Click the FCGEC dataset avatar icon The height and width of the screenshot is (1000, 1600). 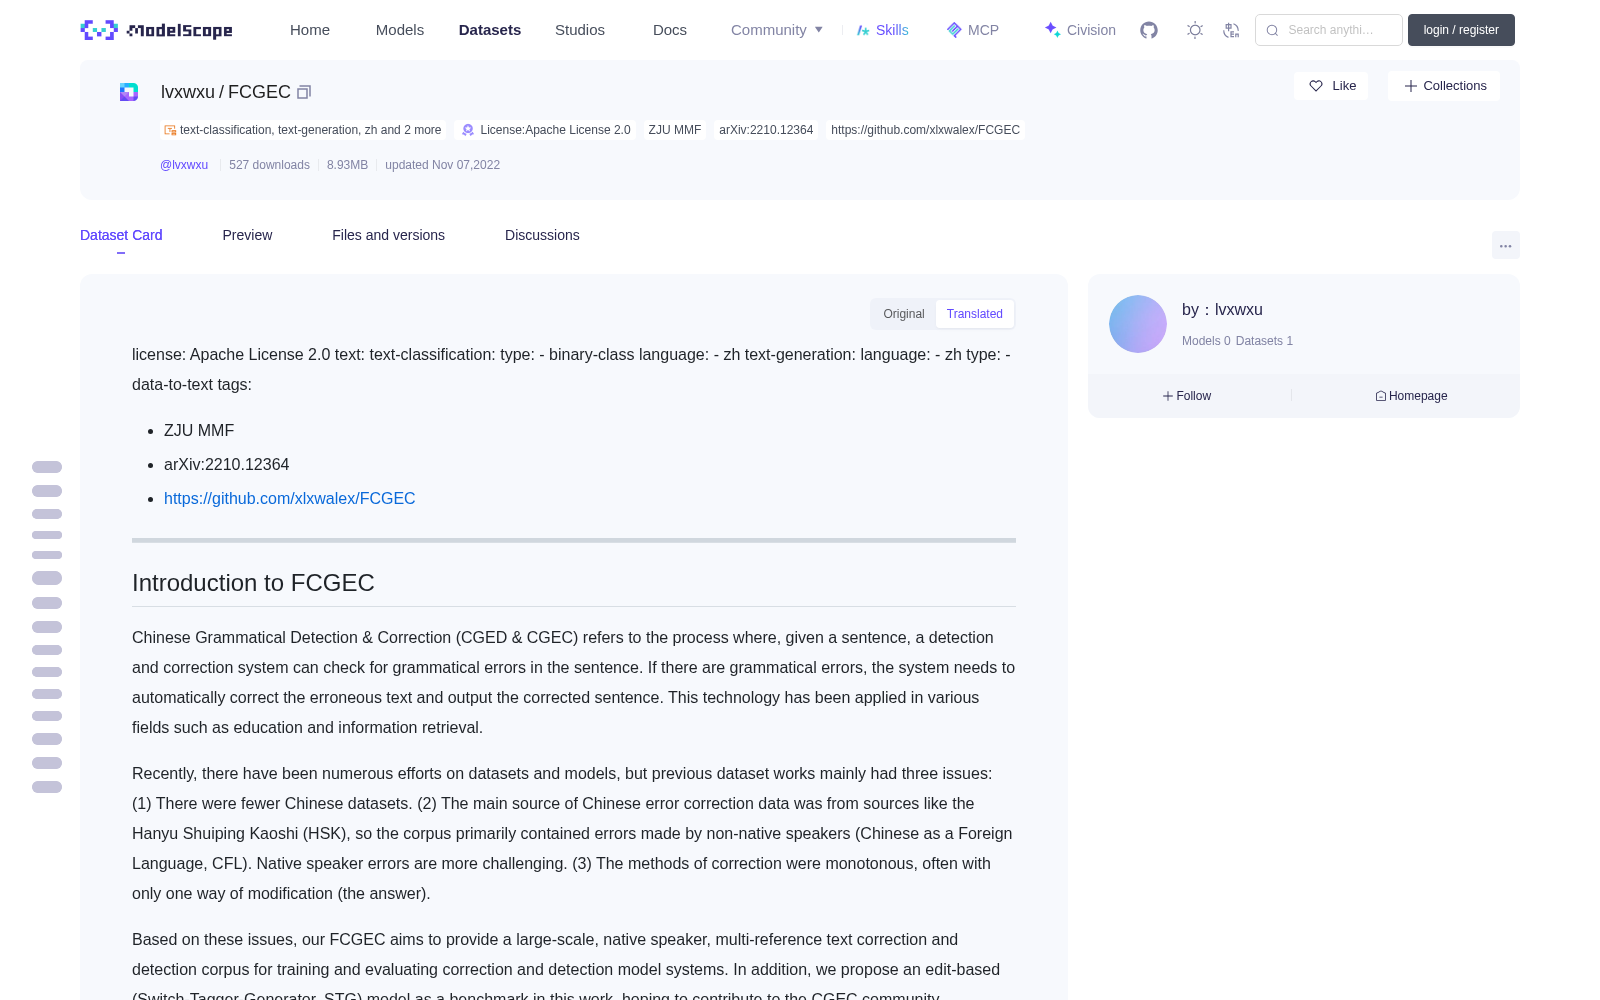129,92
